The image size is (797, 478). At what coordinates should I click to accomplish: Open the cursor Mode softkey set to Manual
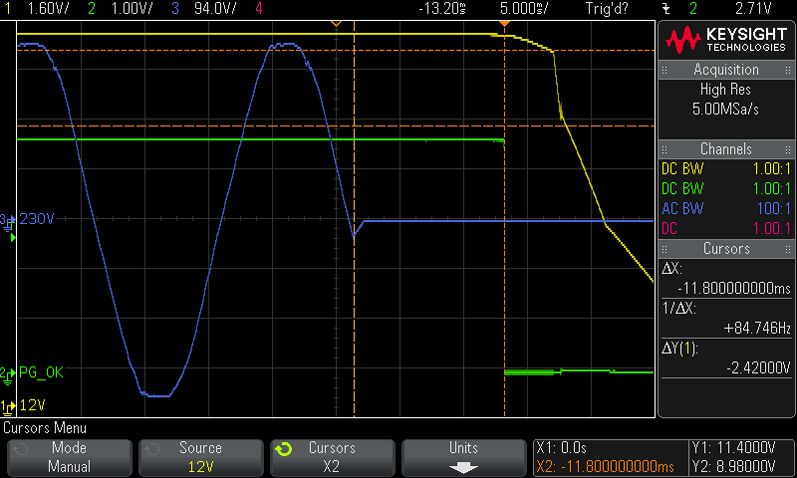pos(69,458)
